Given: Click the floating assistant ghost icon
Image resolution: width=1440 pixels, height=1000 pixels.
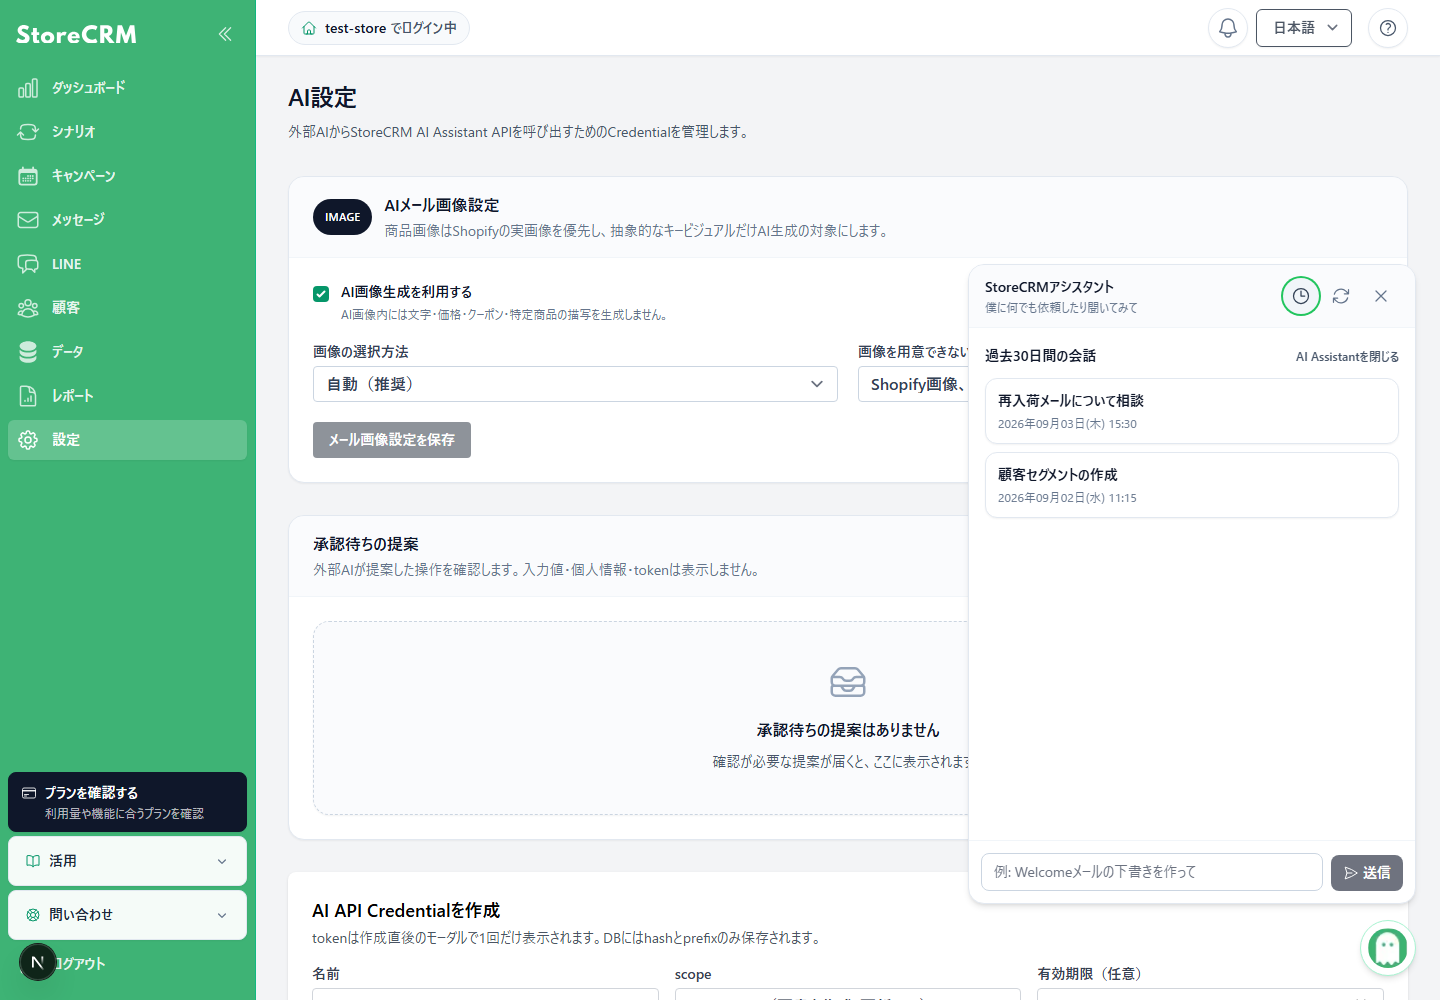Looking at the screenshot, I should tap(1388, 947).
